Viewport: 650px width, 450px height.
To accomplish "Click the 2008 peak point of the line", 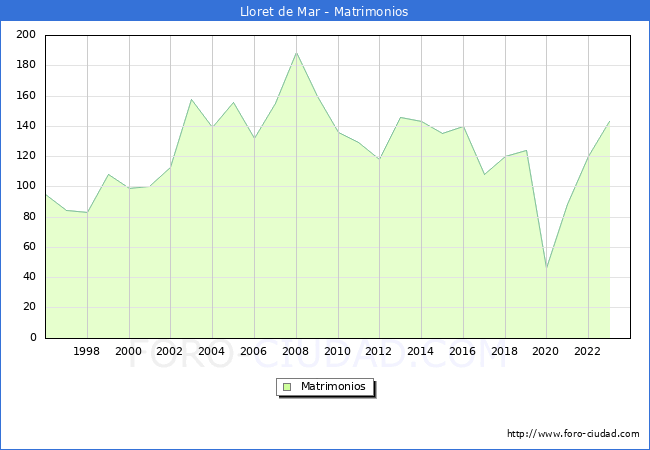I will tap(296, 53).
